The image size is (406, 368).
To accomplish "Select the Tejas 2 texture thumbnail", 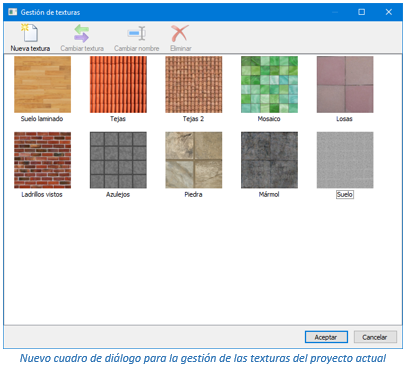I will pyautogui.click(x=194, y=84).
